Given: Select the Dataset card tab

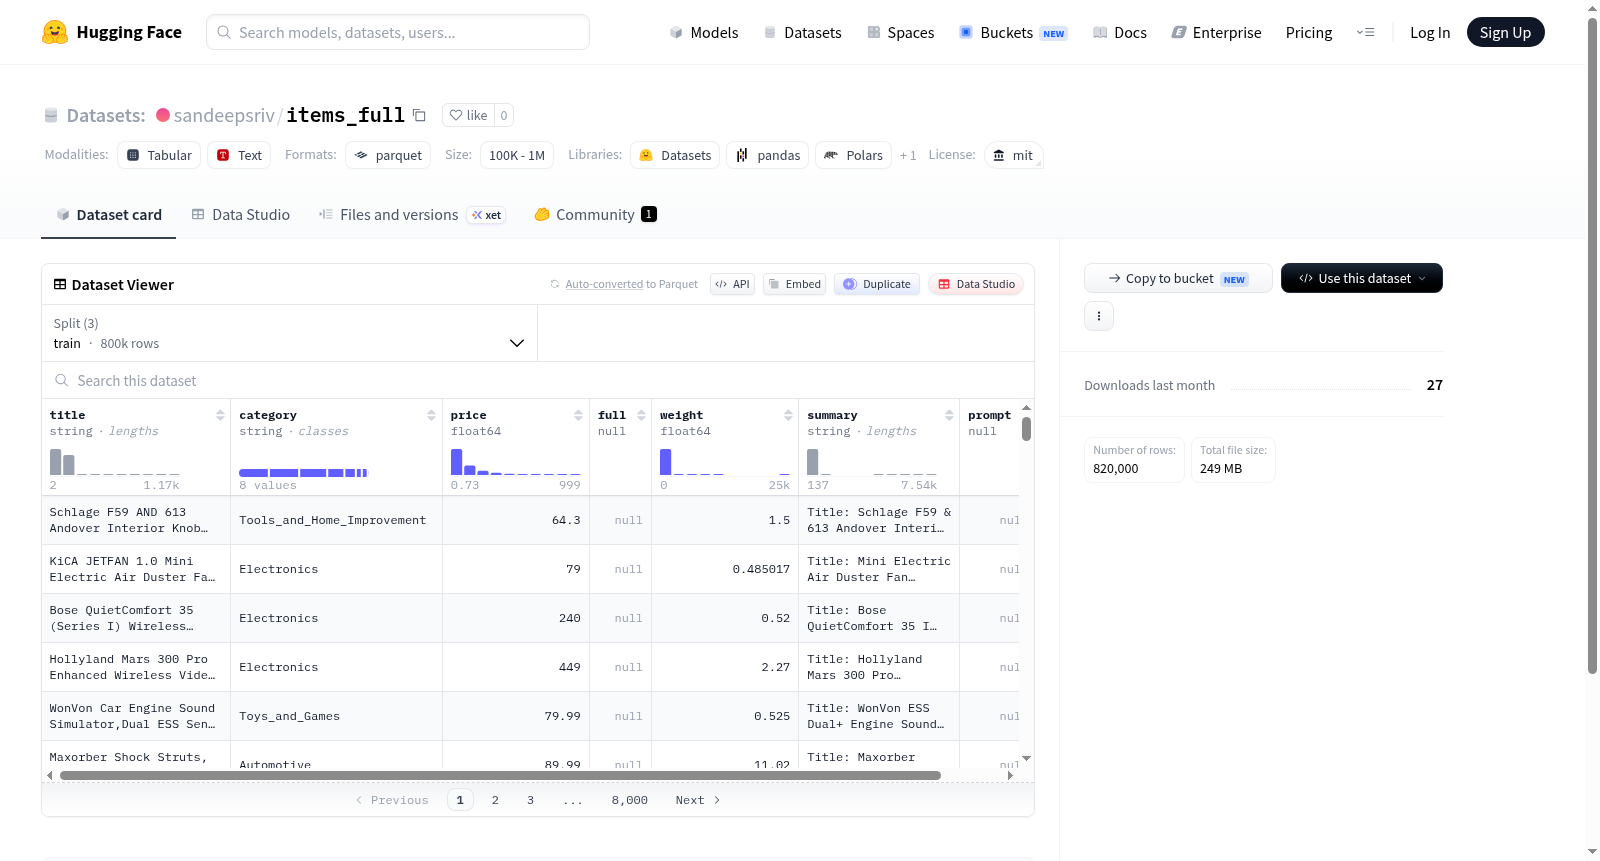Looking at the screenshot, I should [109, 215].
